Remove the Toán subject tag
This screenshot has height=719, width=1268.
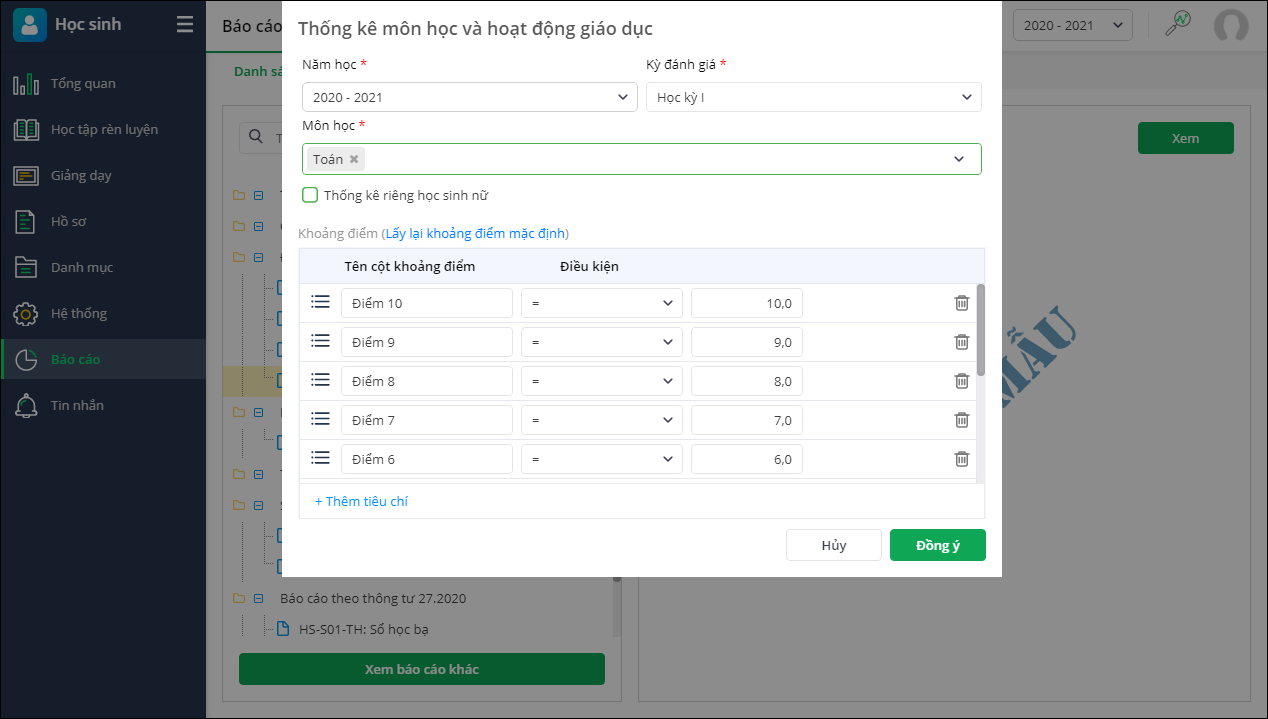[x=354, y=159]
